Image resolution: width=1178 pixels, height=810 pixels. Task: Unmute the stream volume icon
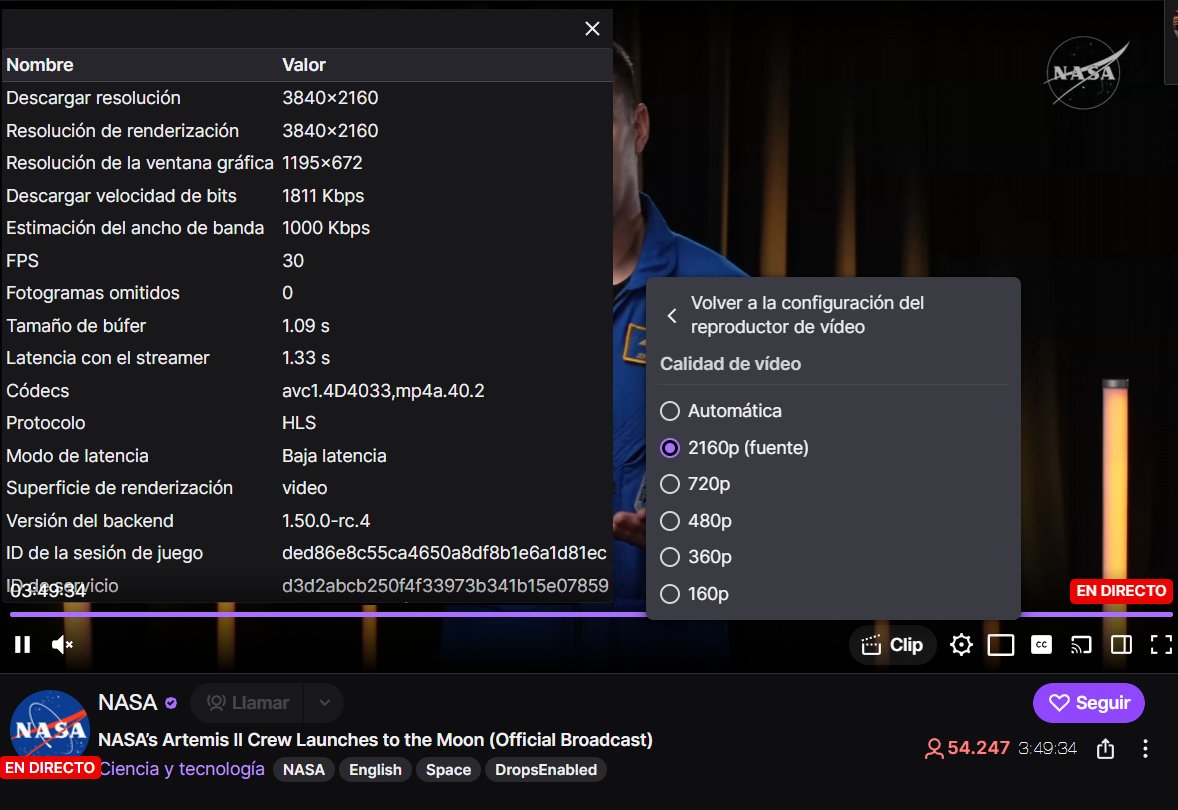point(62,645)
